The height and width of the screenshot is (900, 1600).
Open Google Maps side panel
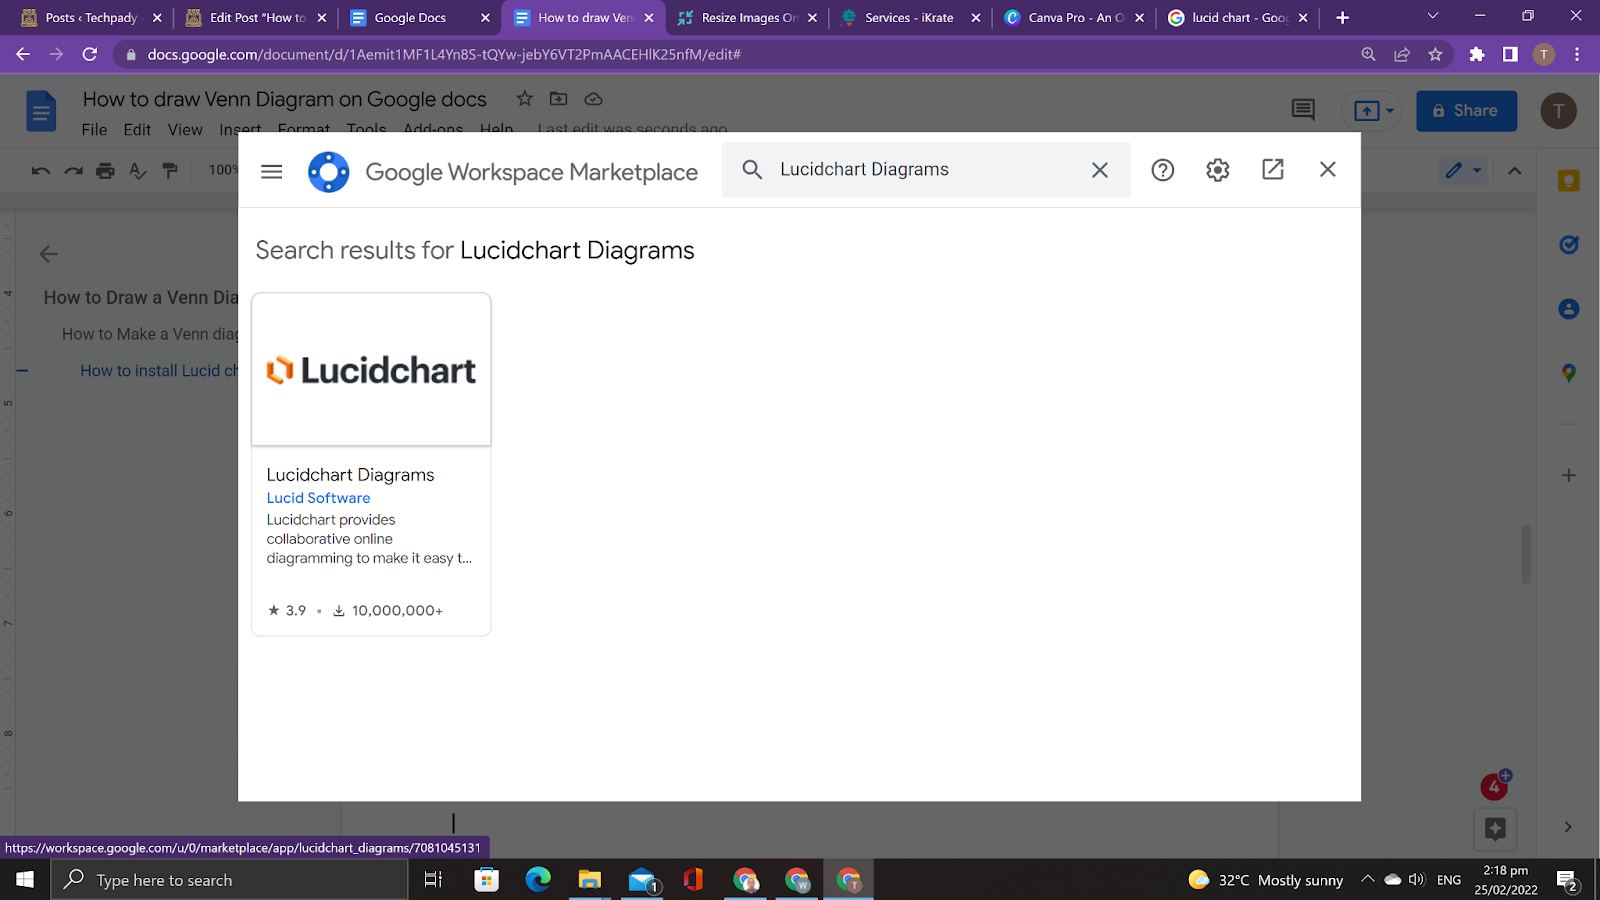click(1568, 373)
